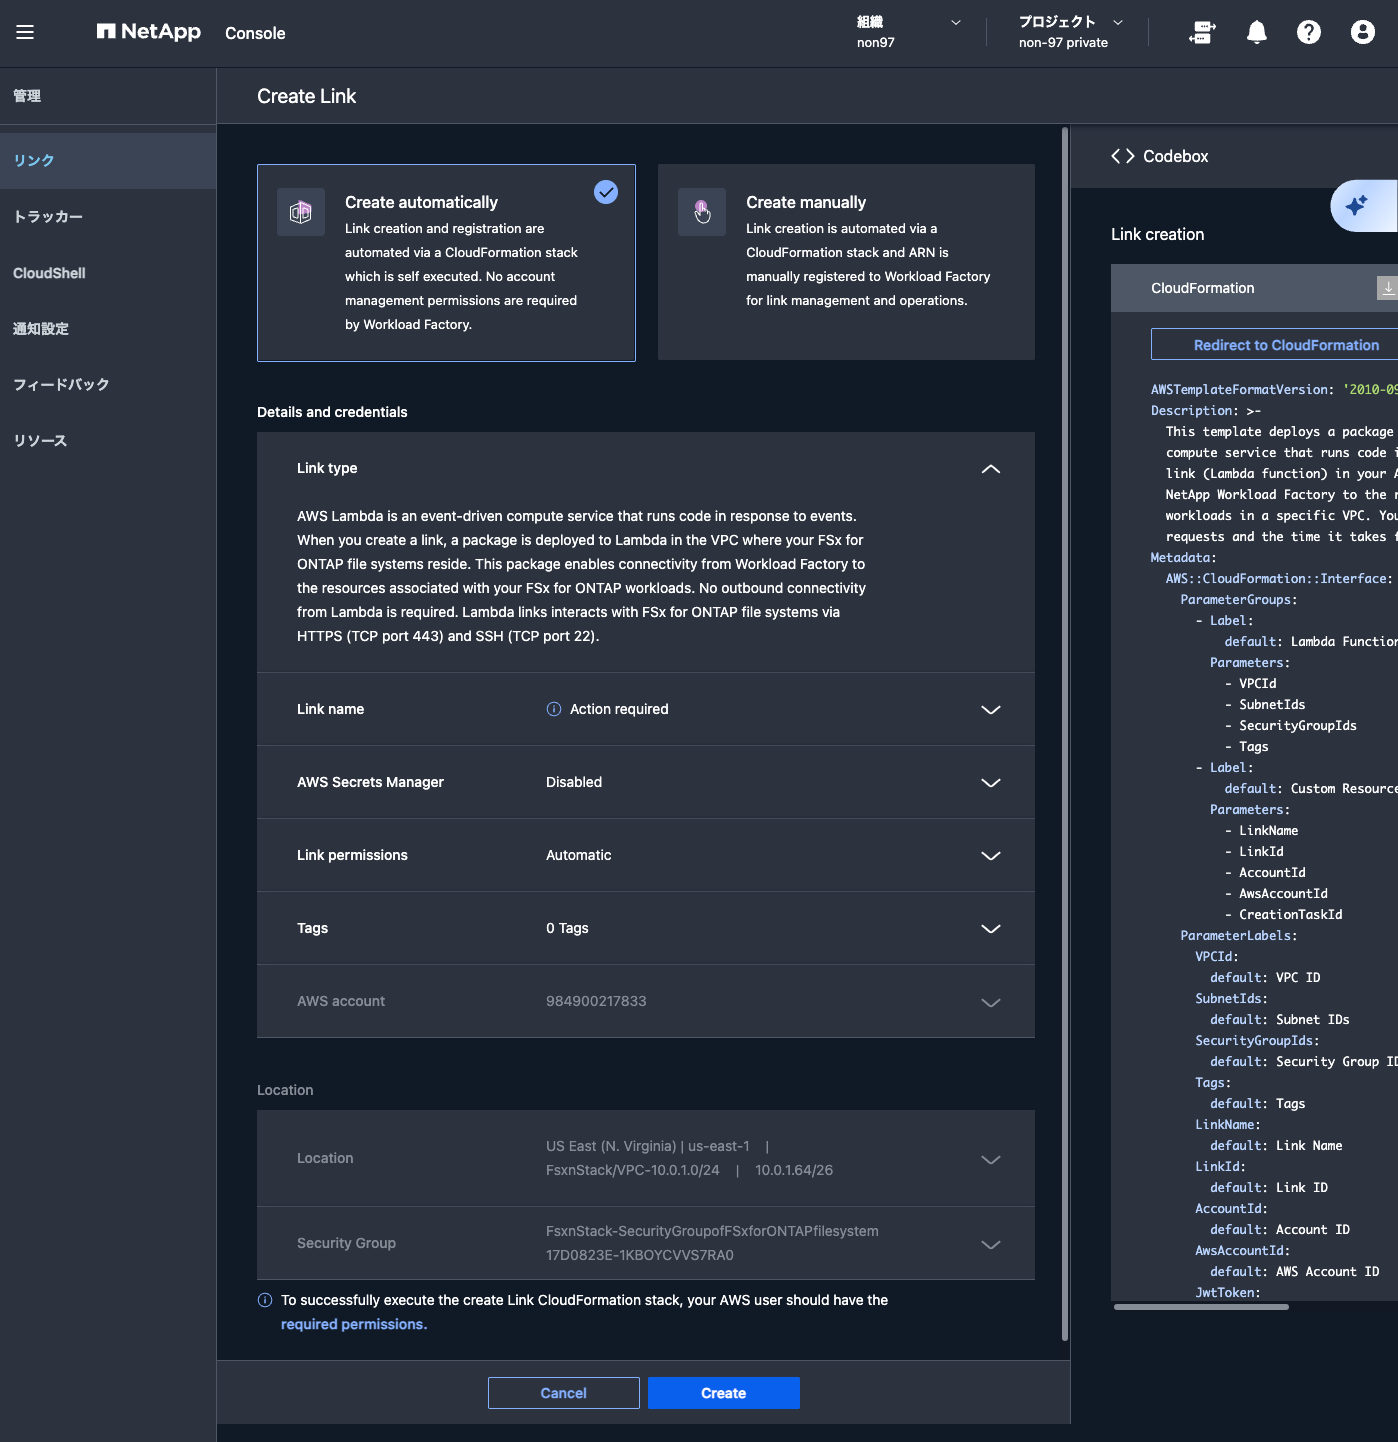Expand the AWS account section

(991, 1002)
